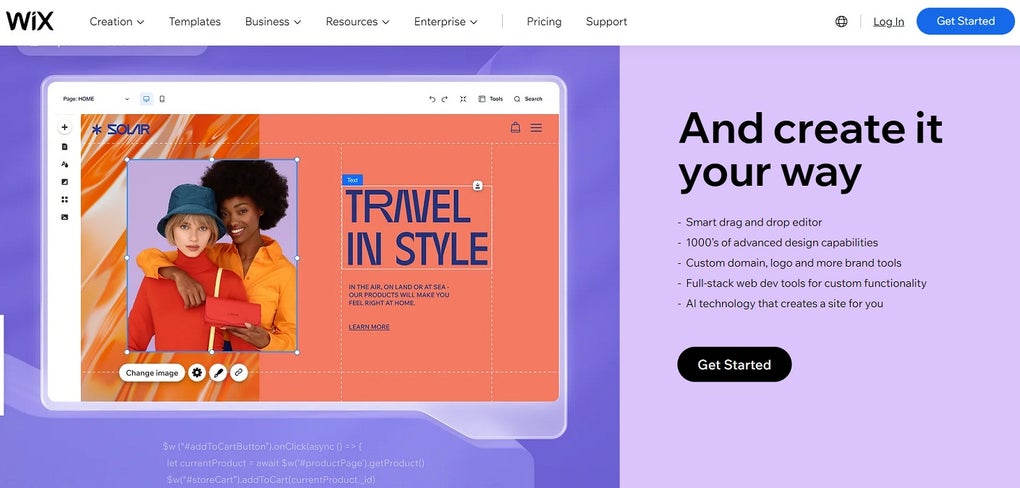This screenshot has width=1020, height=488.
Task: Expand the Business dropdown menu
Action: point(273,21)
